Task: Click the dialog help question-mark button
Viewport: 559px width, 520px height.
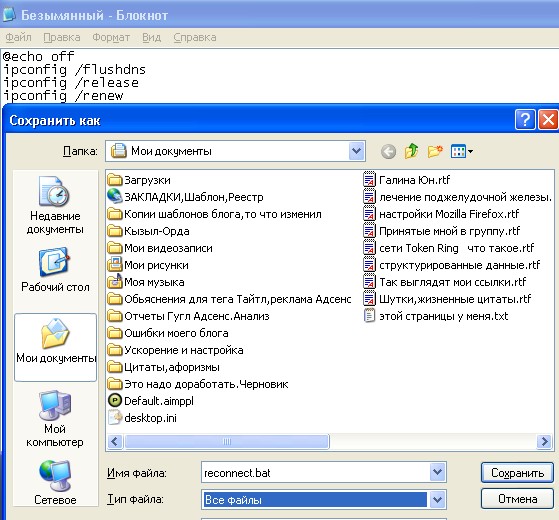Action: click(525, 120)
